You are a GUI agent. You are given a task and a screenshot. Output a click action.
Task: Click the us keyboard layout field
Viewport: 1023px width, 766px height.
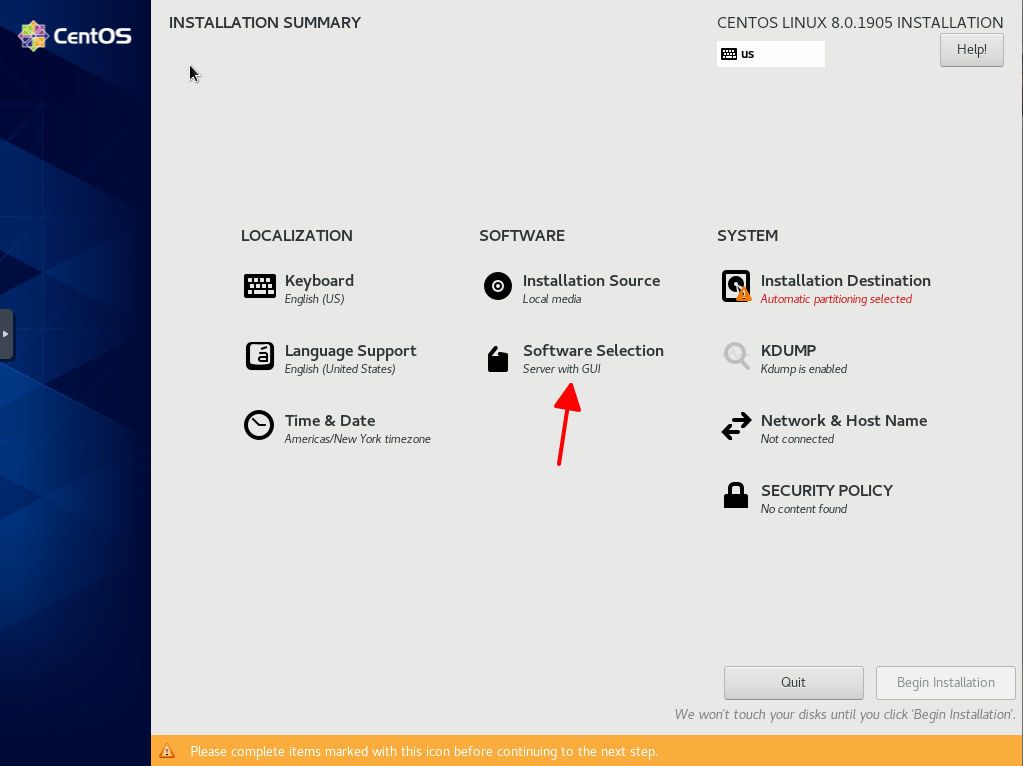pos(771,54)
